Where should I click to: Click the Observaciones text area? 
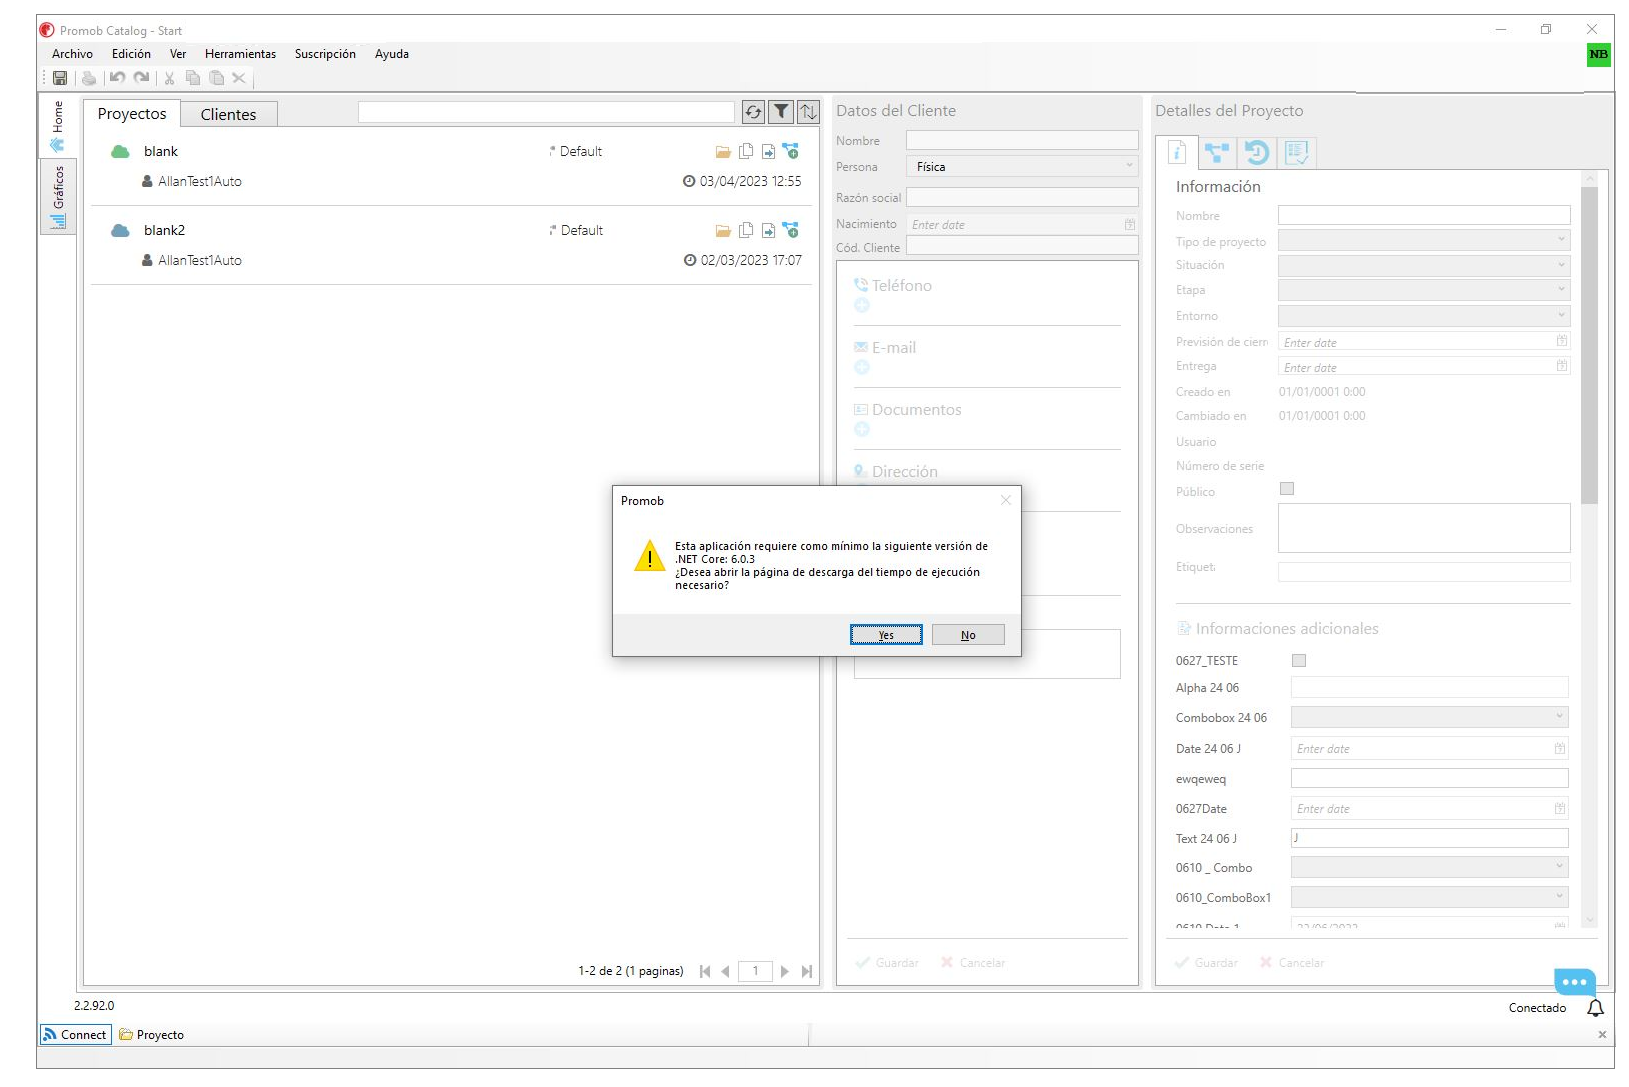1424,528
